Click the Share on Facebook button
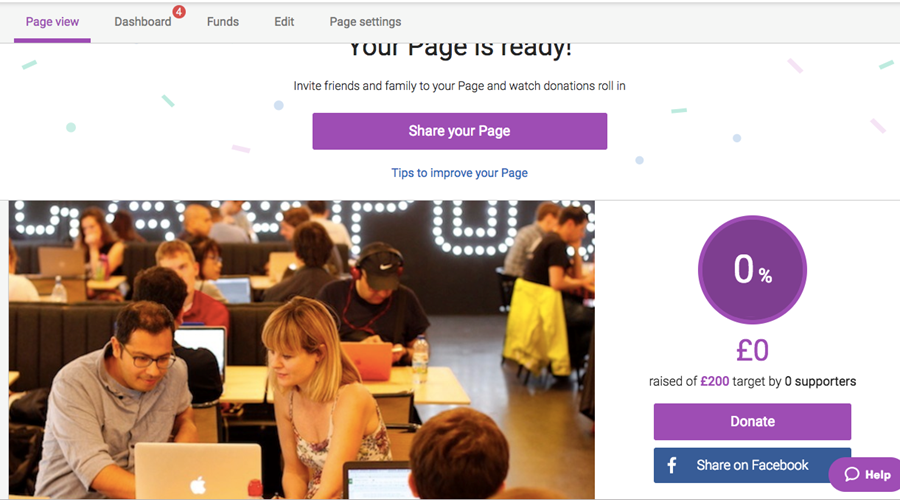Viewport: 900px width, 500px height. tap(752, 465)
